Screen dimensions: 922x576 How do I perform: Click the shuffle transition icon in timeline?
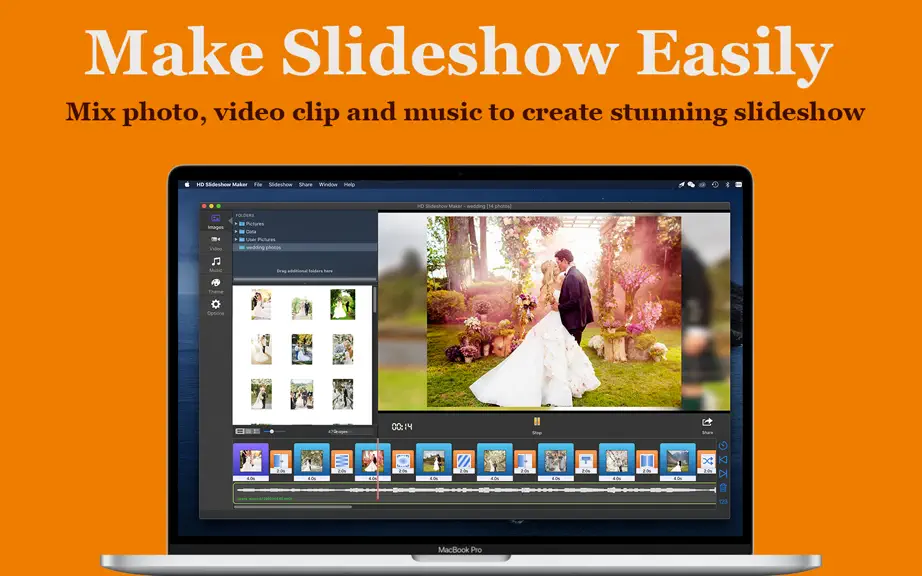[707, 461]
